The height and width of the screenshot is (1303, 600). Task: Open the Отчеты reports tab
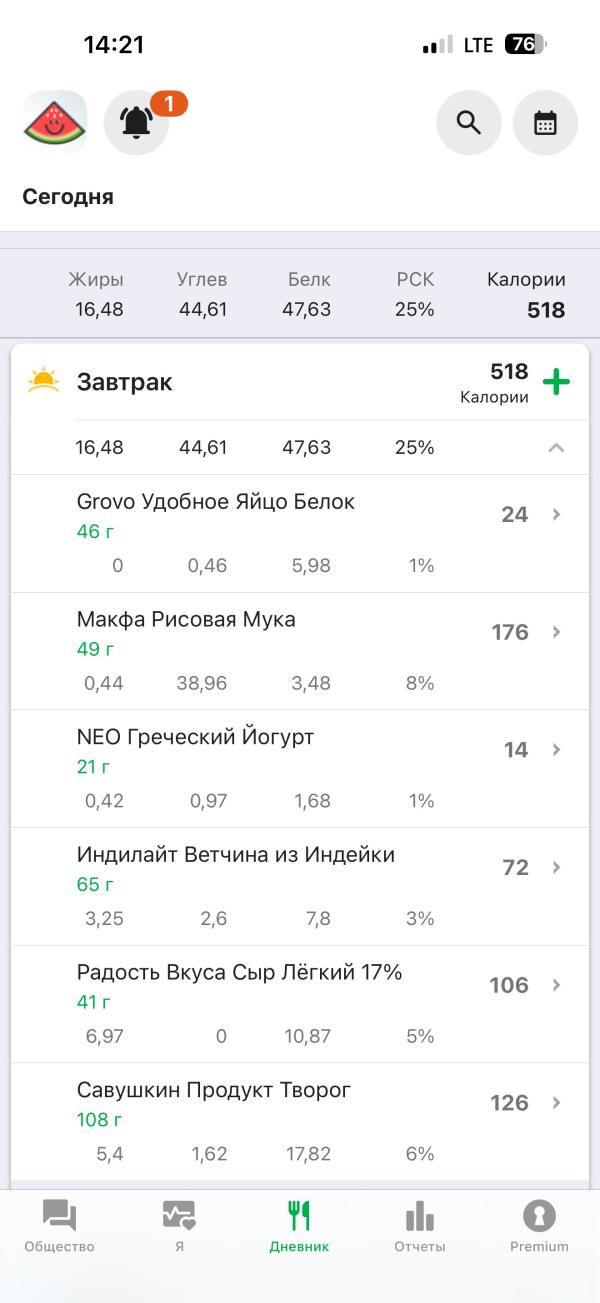pos(419,1227)
